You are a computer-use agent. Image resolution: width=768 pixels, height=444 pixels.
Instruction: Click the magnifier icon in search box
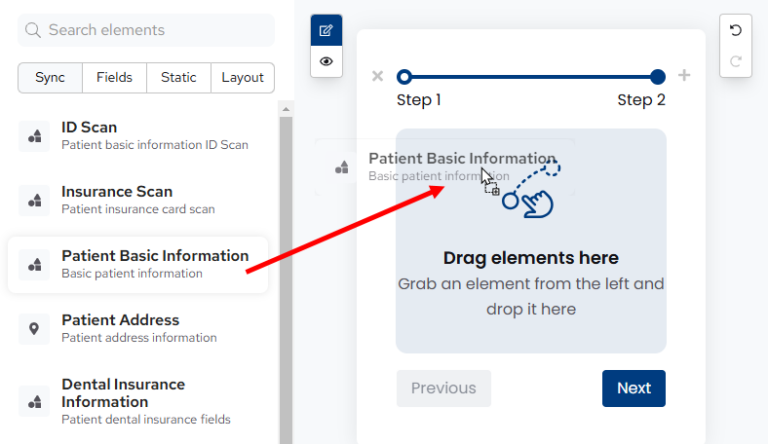tap(33, 30)
